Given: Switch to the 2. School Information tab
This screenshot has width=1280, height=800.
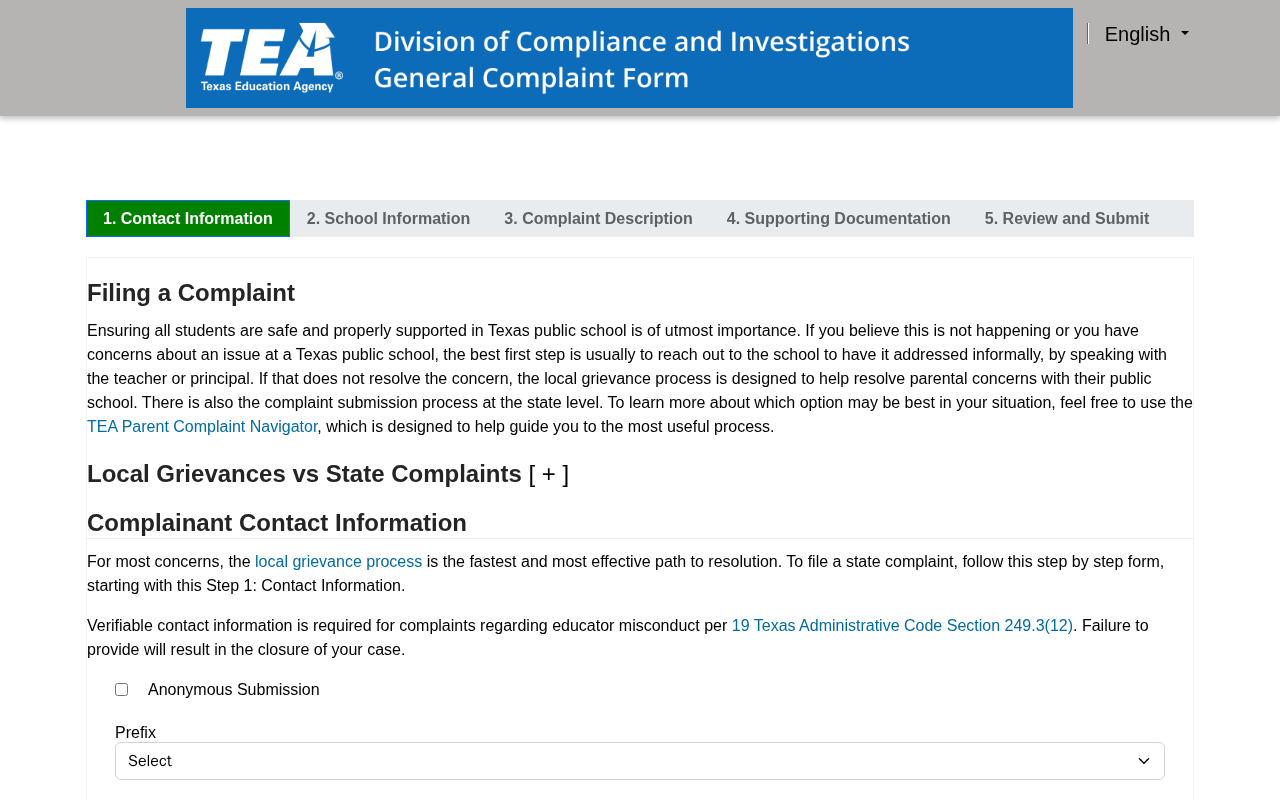Looking at the screenshot, I should [x=388, y=219].
